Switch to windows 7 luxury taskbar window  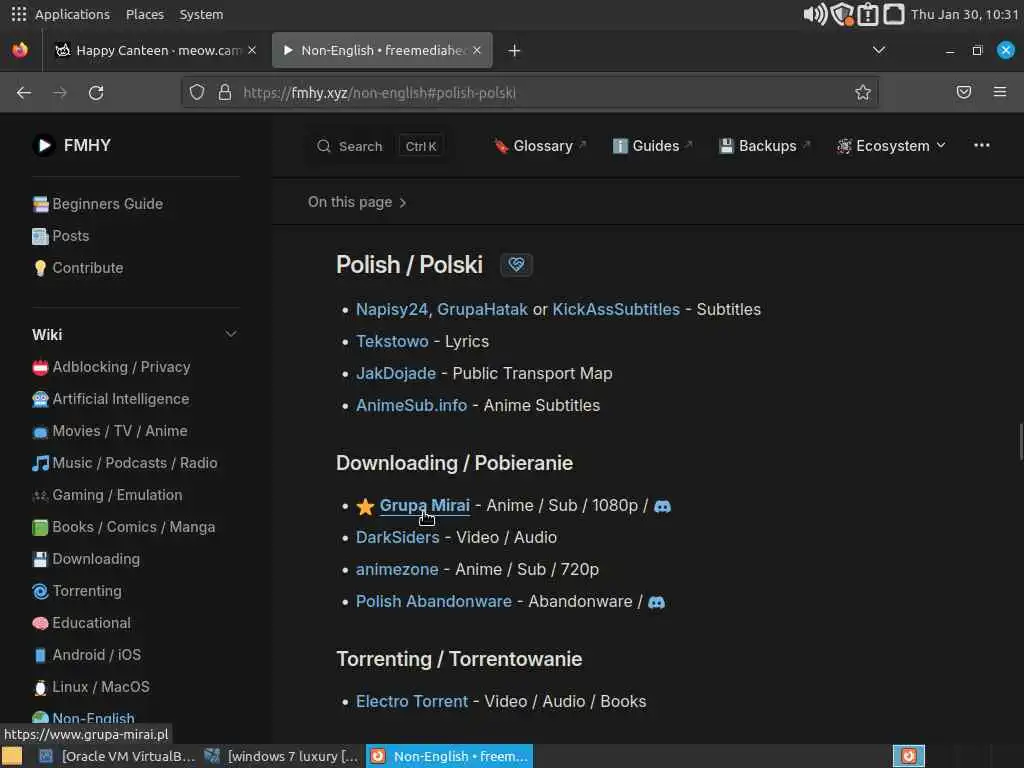pos(282,756)
